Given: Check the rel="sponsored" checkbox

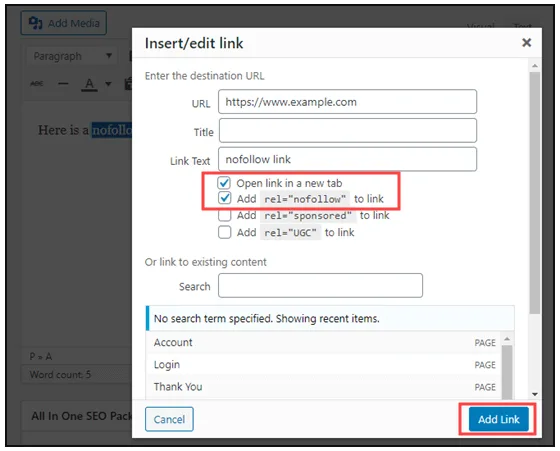Looking at the screenshot, I should coord(224,215).
